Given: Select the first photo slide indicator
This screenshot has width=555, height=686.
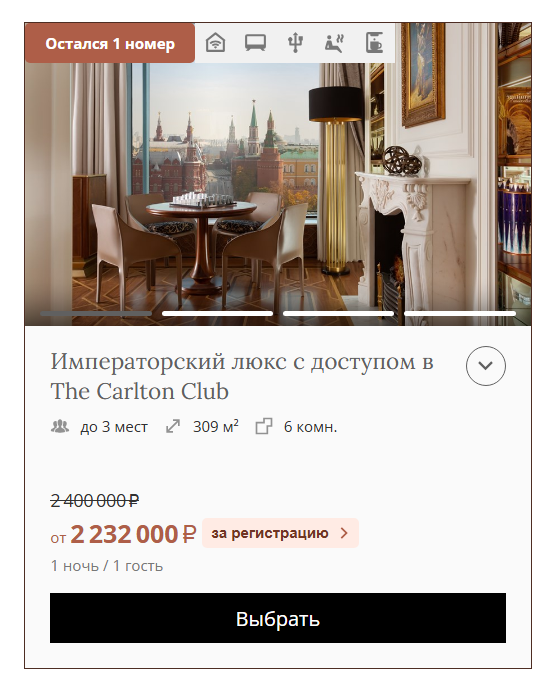Looking at the screenshot, I should click(x=96, y=313).
